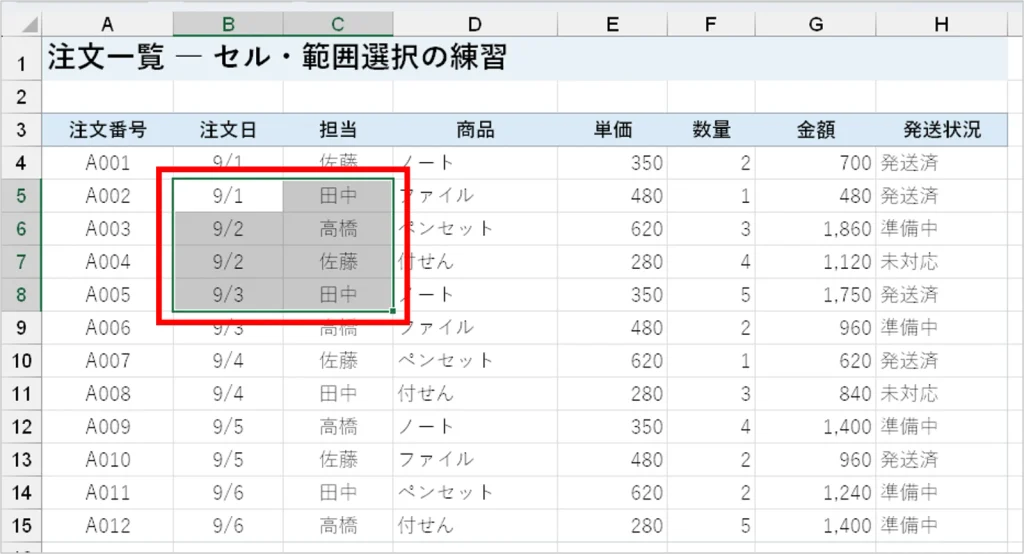
Task: Click cell A003
Action: click(x=108, y=229)
